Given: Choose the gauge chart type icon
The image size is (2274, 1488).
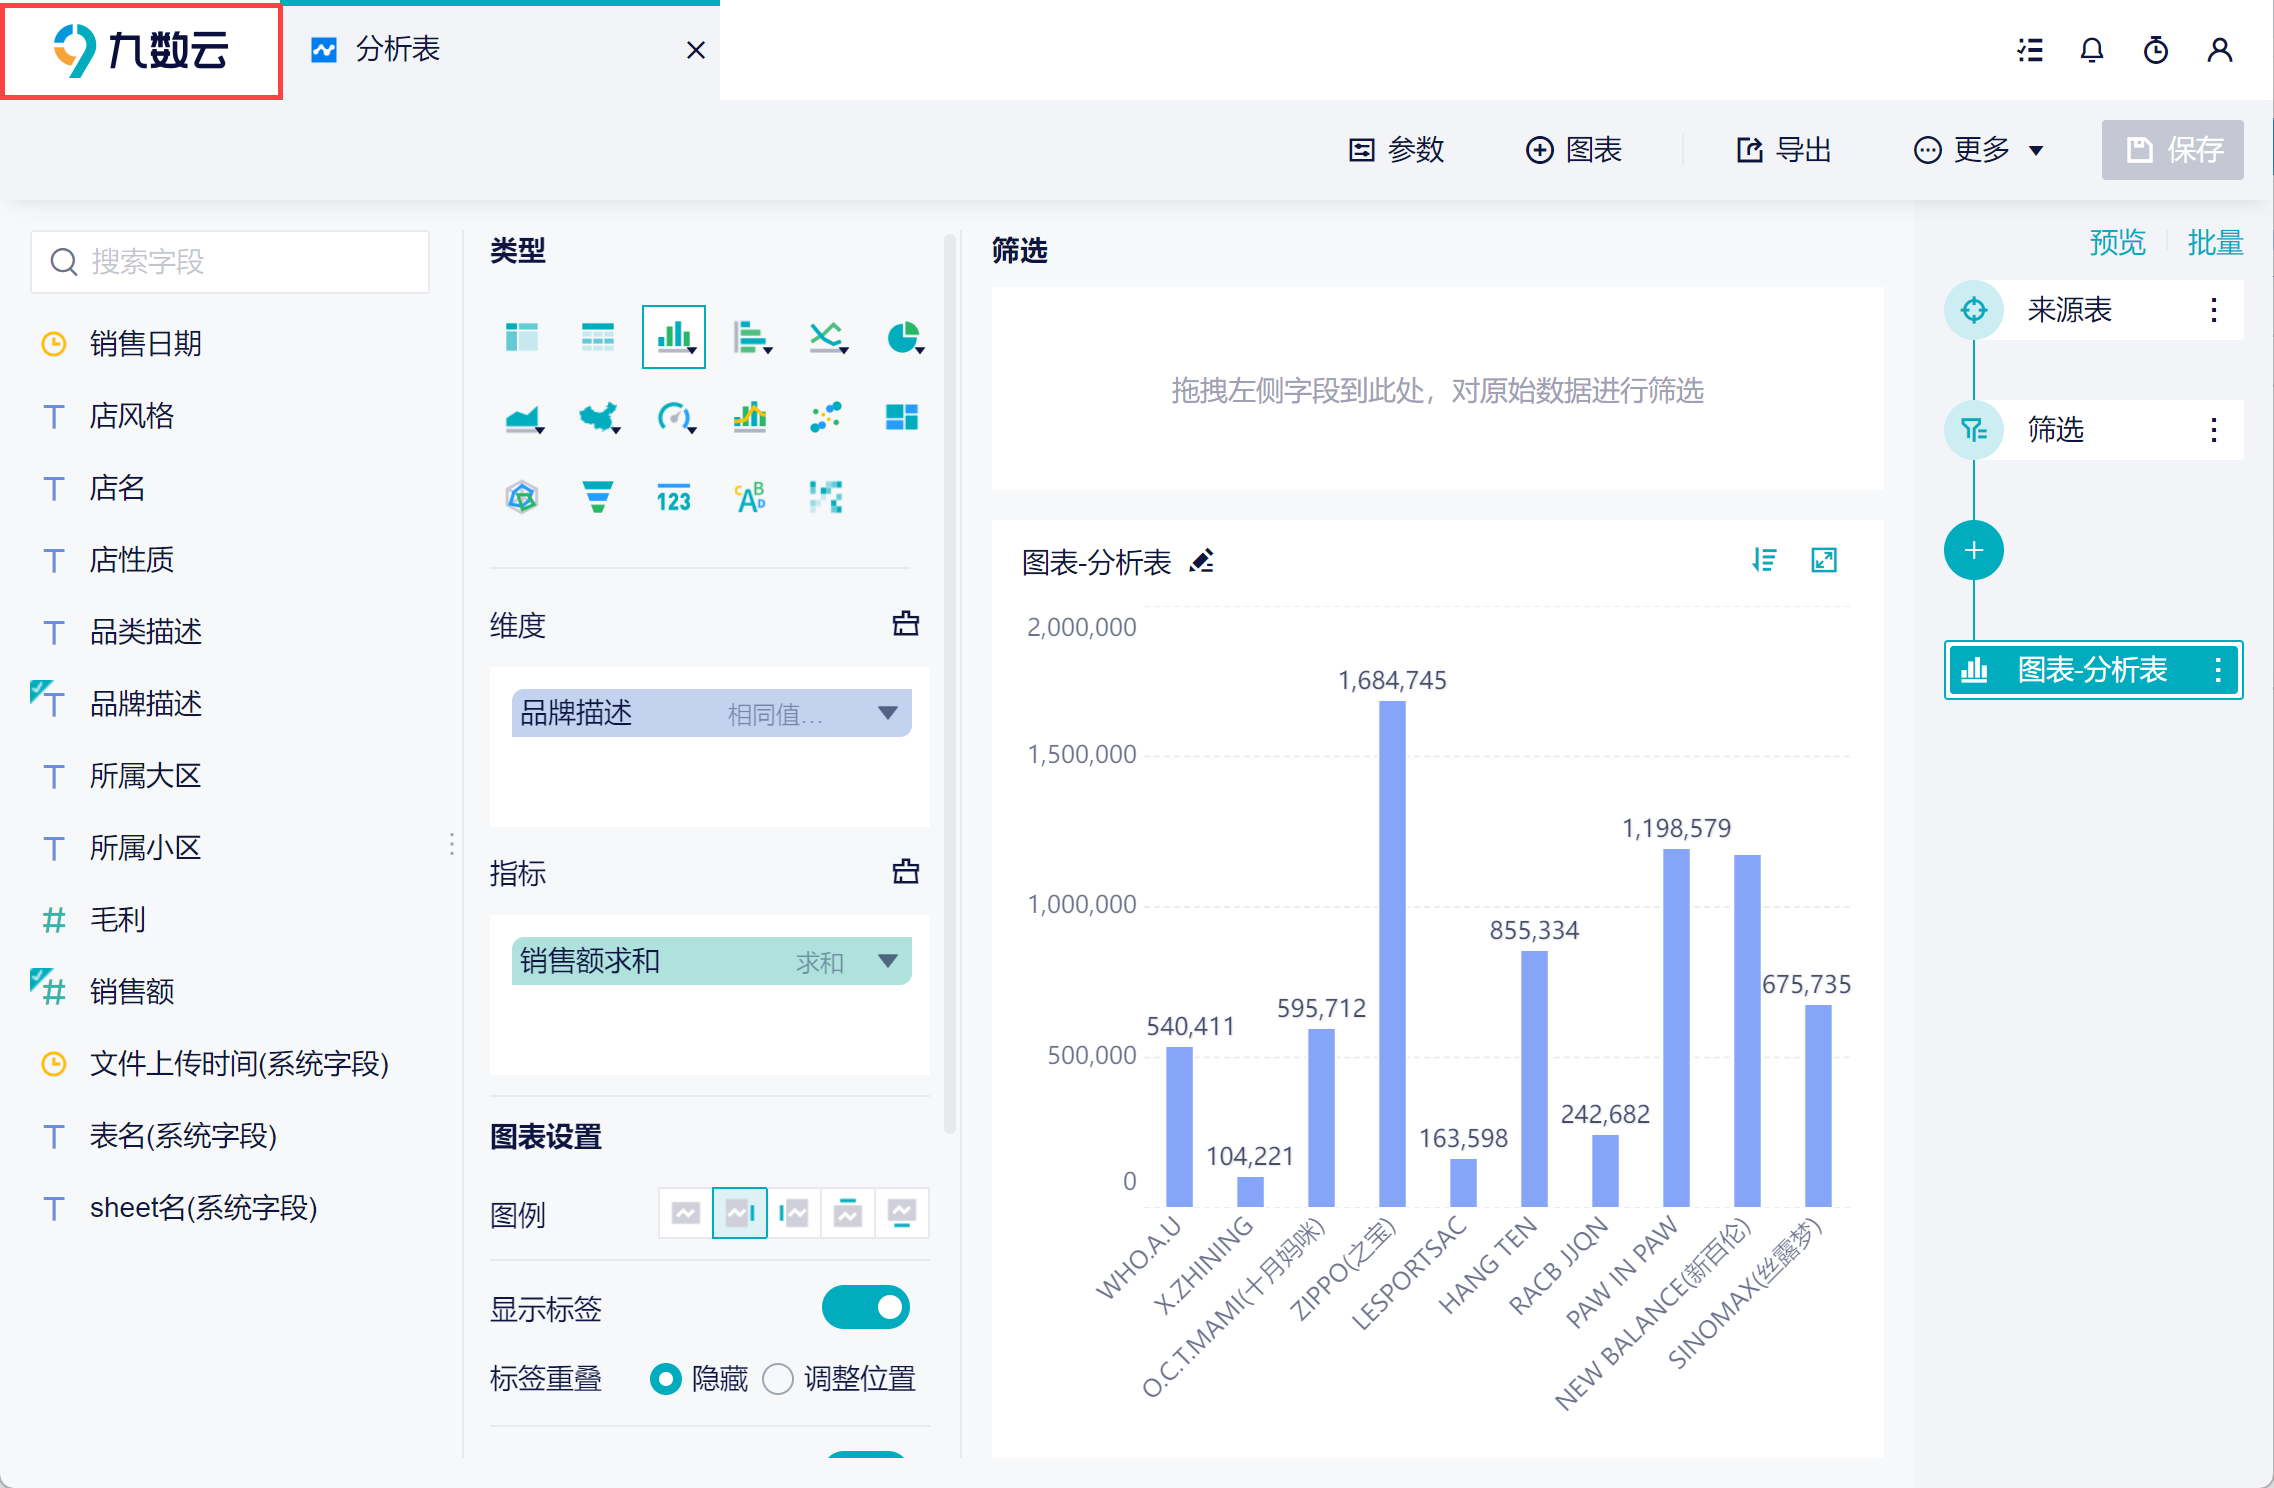Looking at the screenshot, I should click(x=675, y=417).
